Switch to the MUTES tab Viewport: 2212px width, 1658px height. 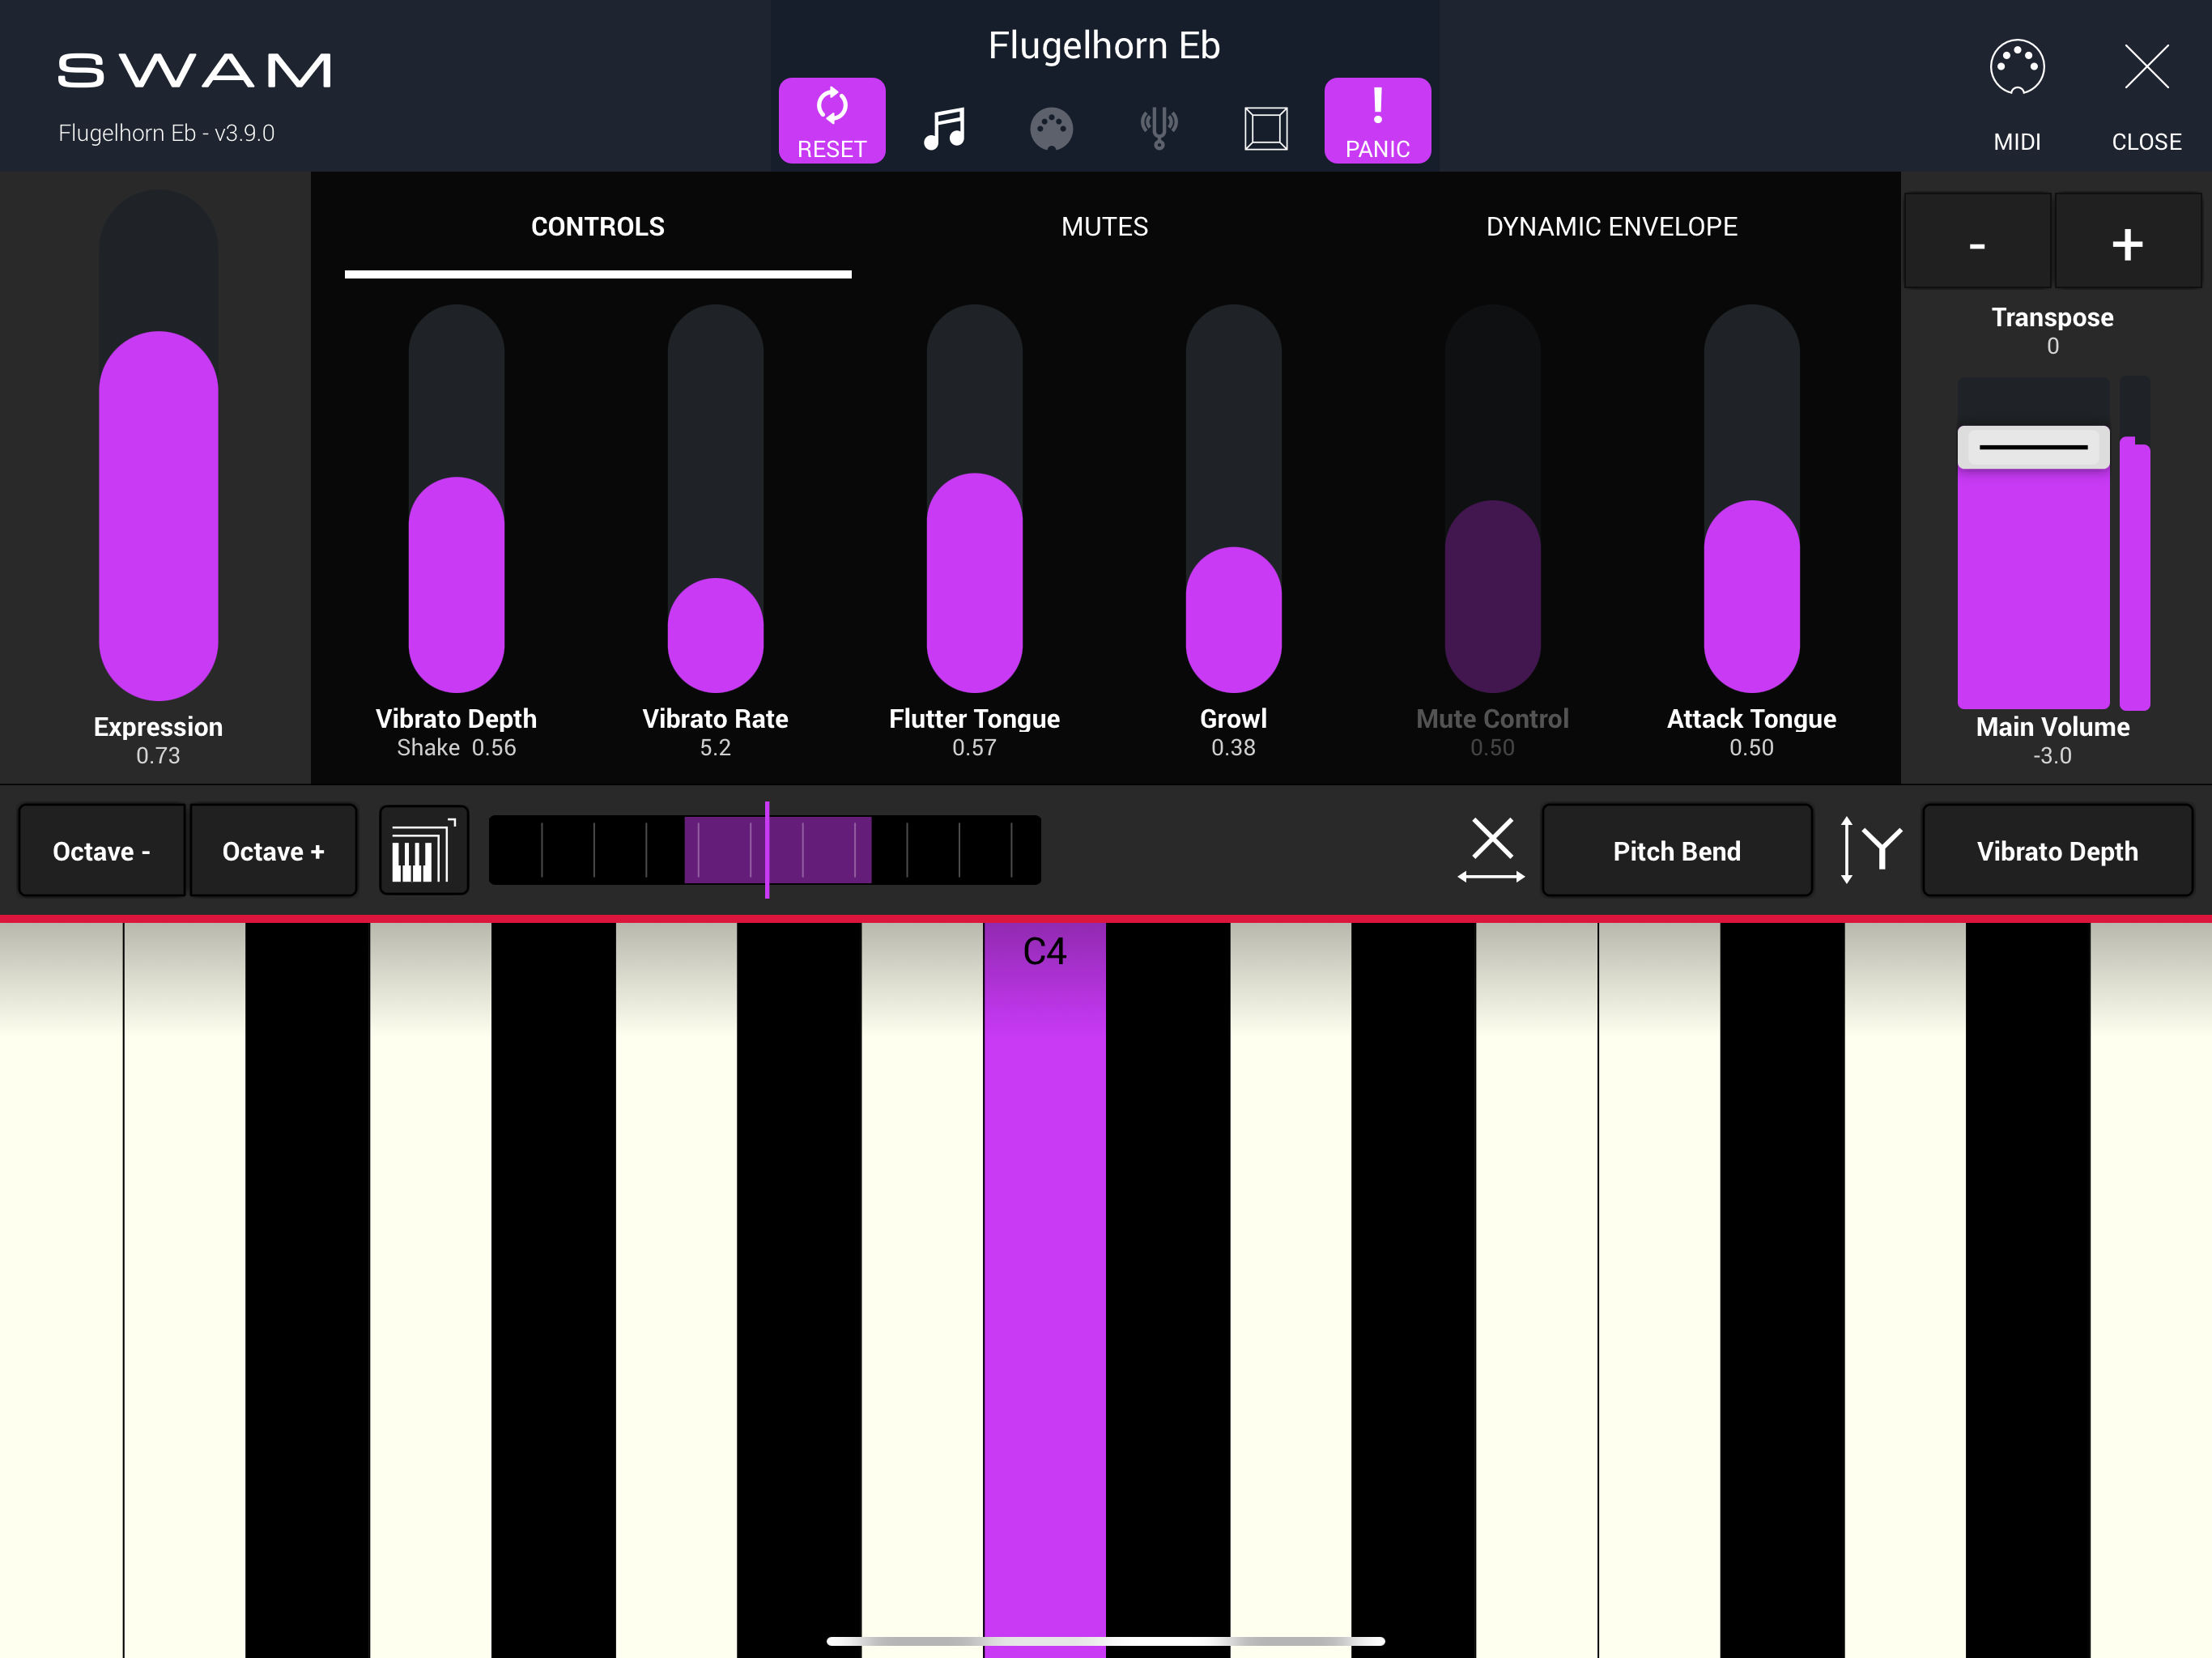tap(1105, 227)
